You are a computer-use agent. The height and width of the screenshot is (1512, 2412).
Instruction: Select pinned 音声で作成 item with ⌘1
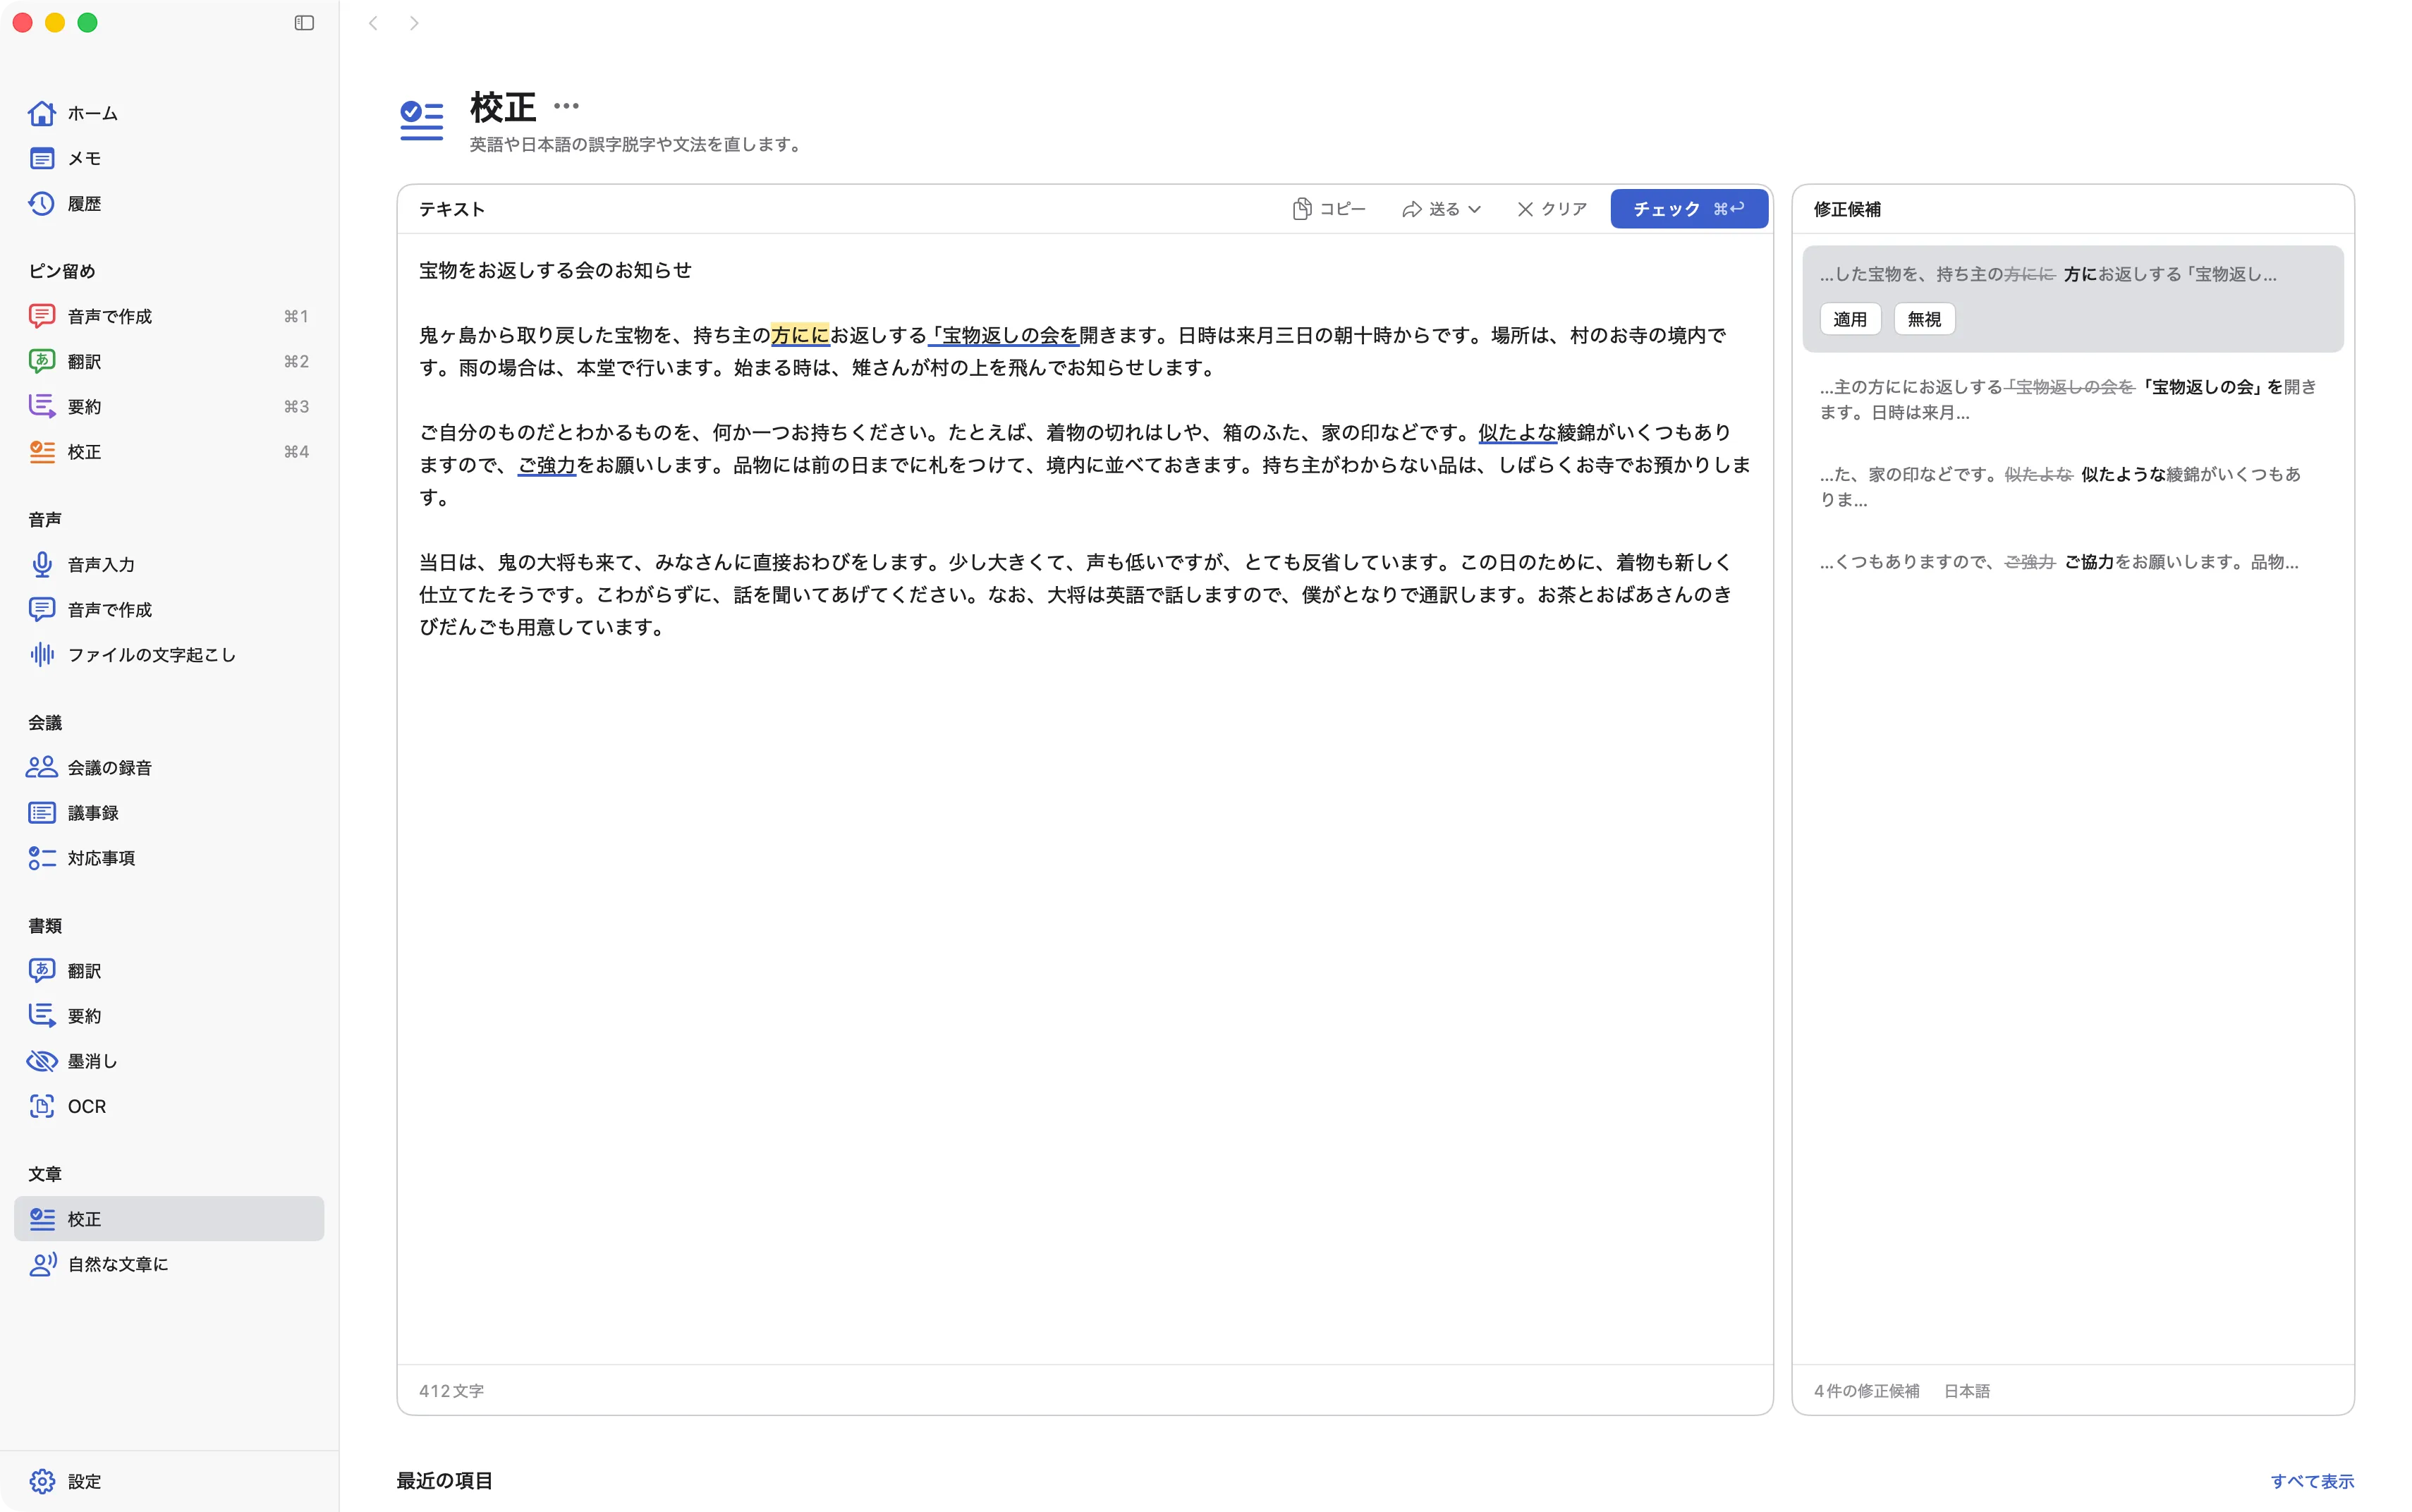(x=169, y=316)
